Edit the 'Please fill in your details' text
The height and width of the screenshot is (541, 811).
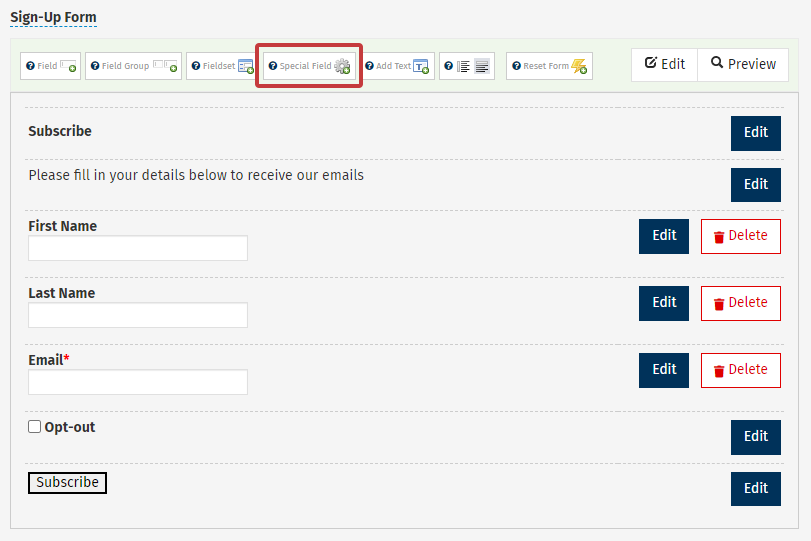tap(755, 184)
